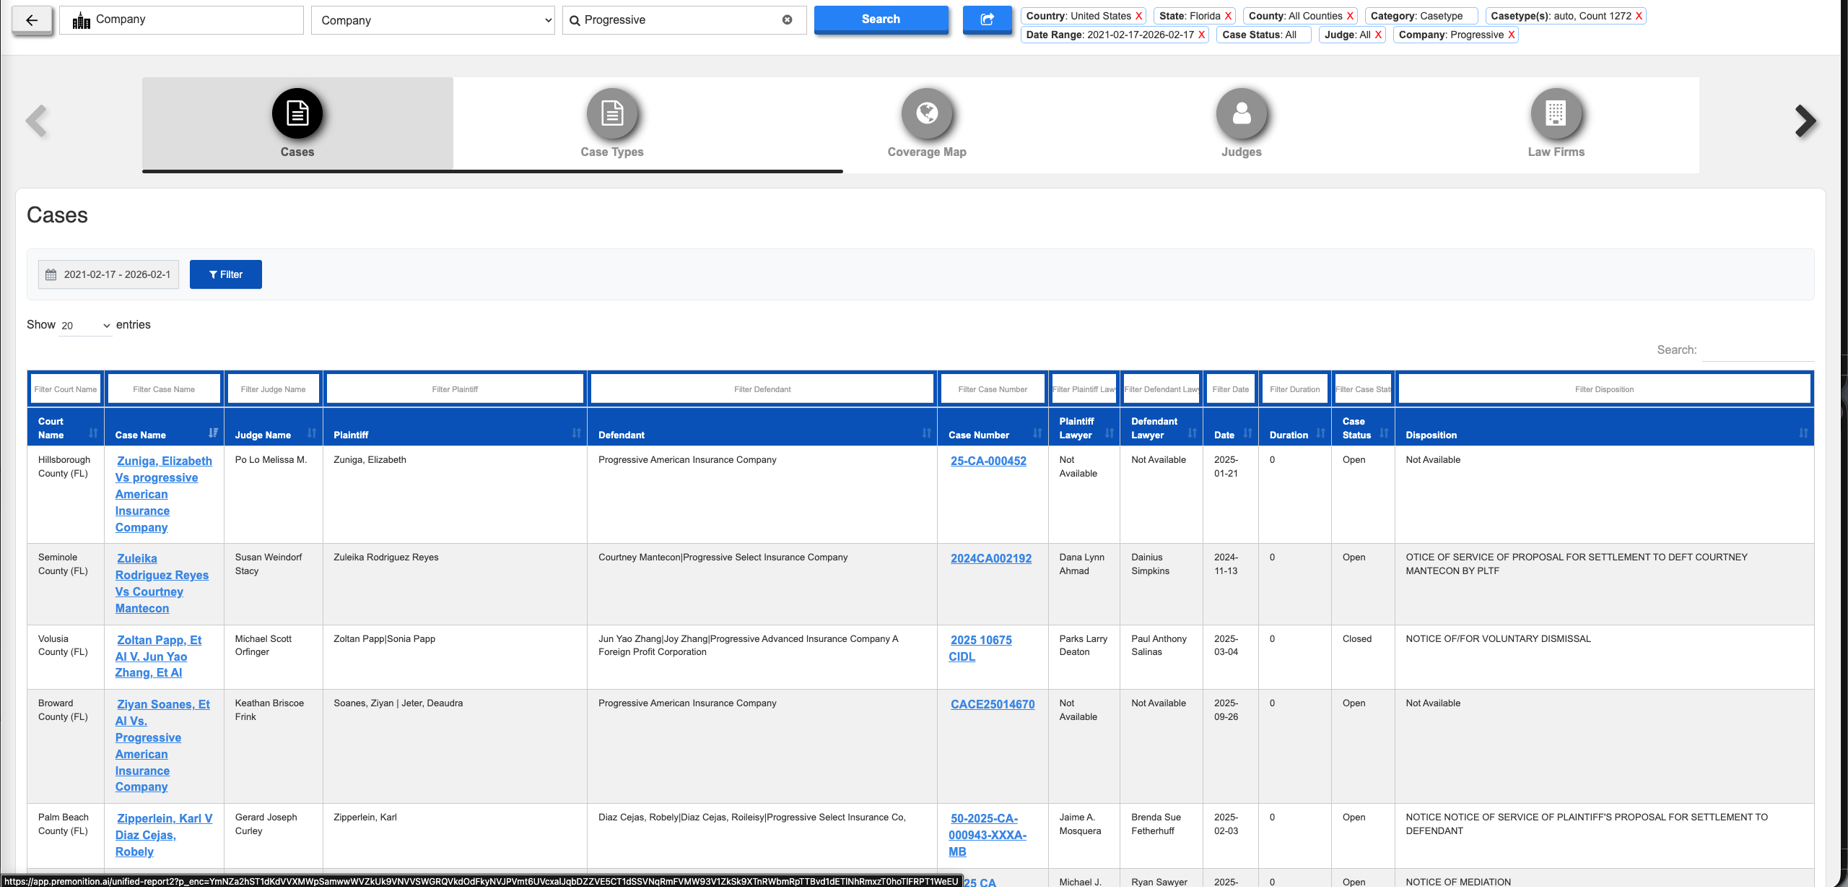Screen dimensions: 1848x887
Task: Focus the Filter Duration field
Action: 1295,389
